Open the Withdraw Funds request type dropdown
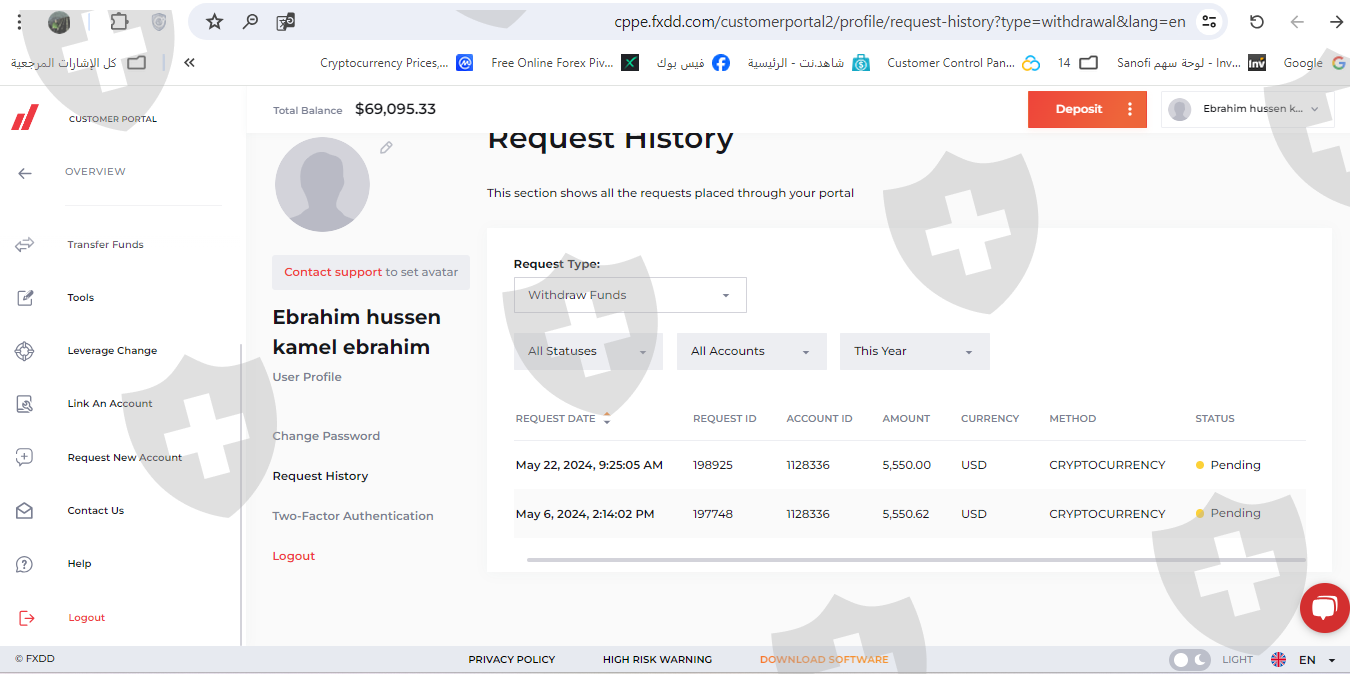 coord(630,295)
